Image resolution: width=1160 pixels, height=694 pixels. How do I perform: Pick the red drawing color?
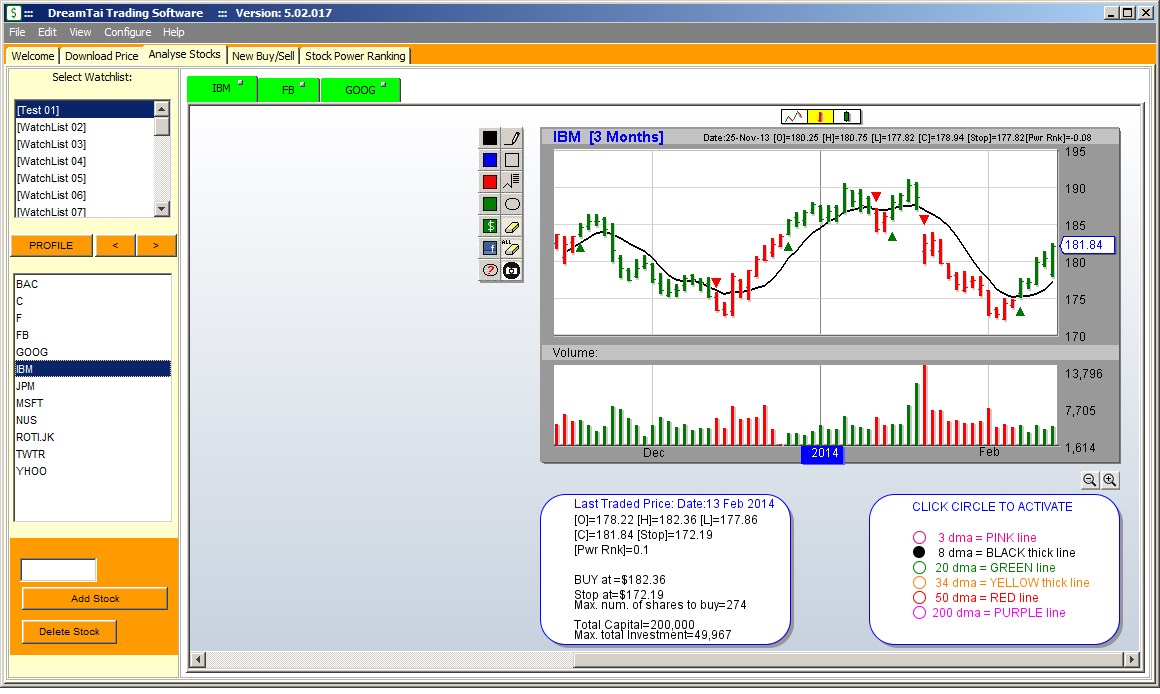click(x=490, y=182)
